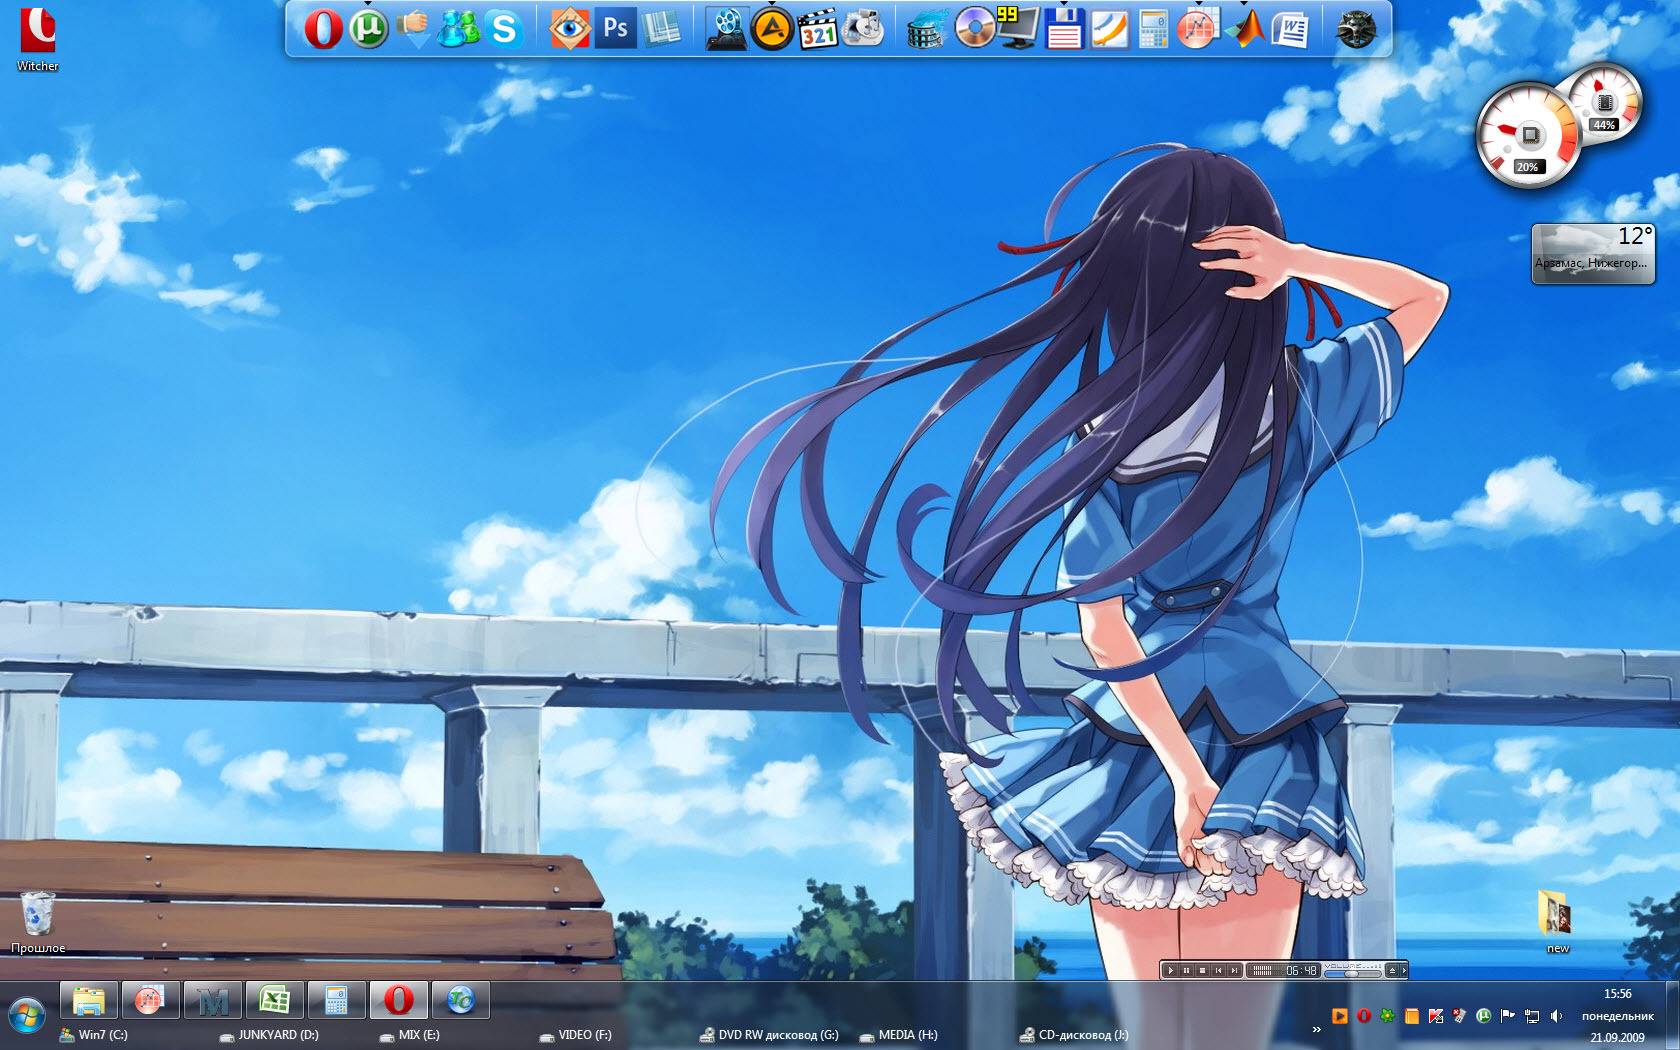Open Calculator from the top dock
Image resolution: width=1680 pixels, height=1050 pixels.
[x=1153, y=29]
